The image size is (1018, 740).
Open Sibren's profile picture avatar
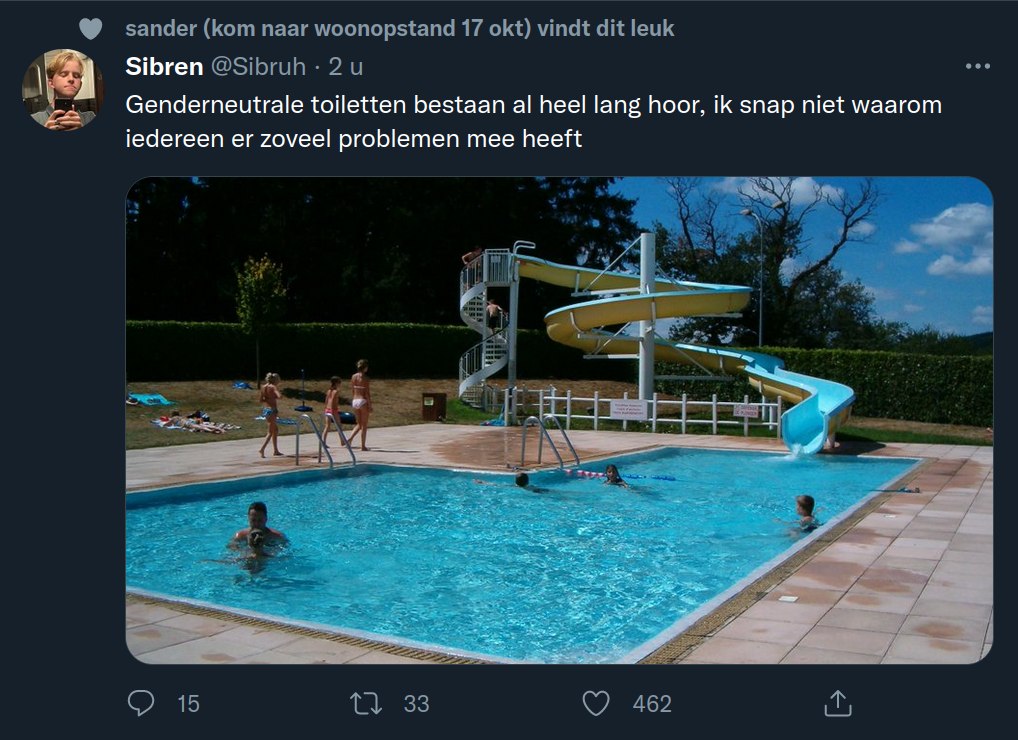[x=62, y=89]
